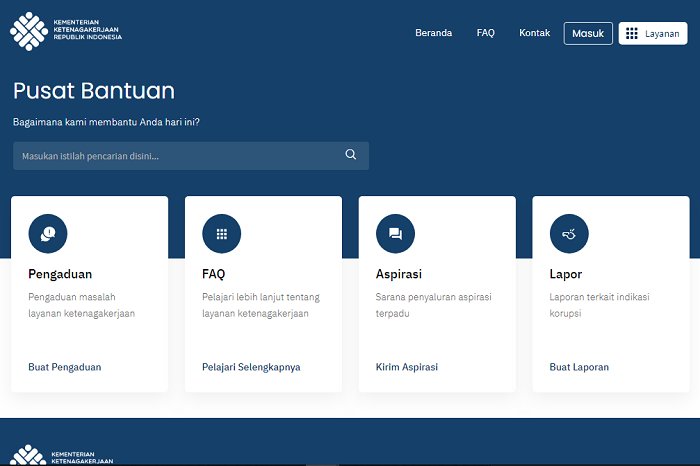Click the Pengaduan chat bubble icon
Image resolution: width=700 pixels, height=466 pixels.
tap(48, 234)
